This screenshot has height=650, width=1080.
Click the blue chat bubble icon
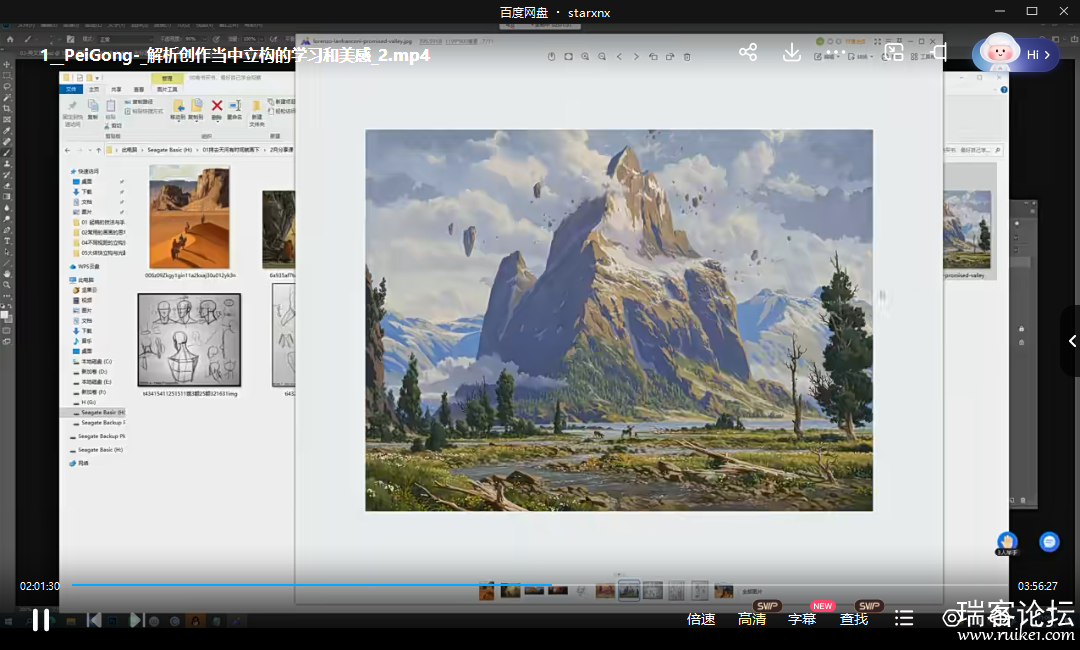[1049, 541]
